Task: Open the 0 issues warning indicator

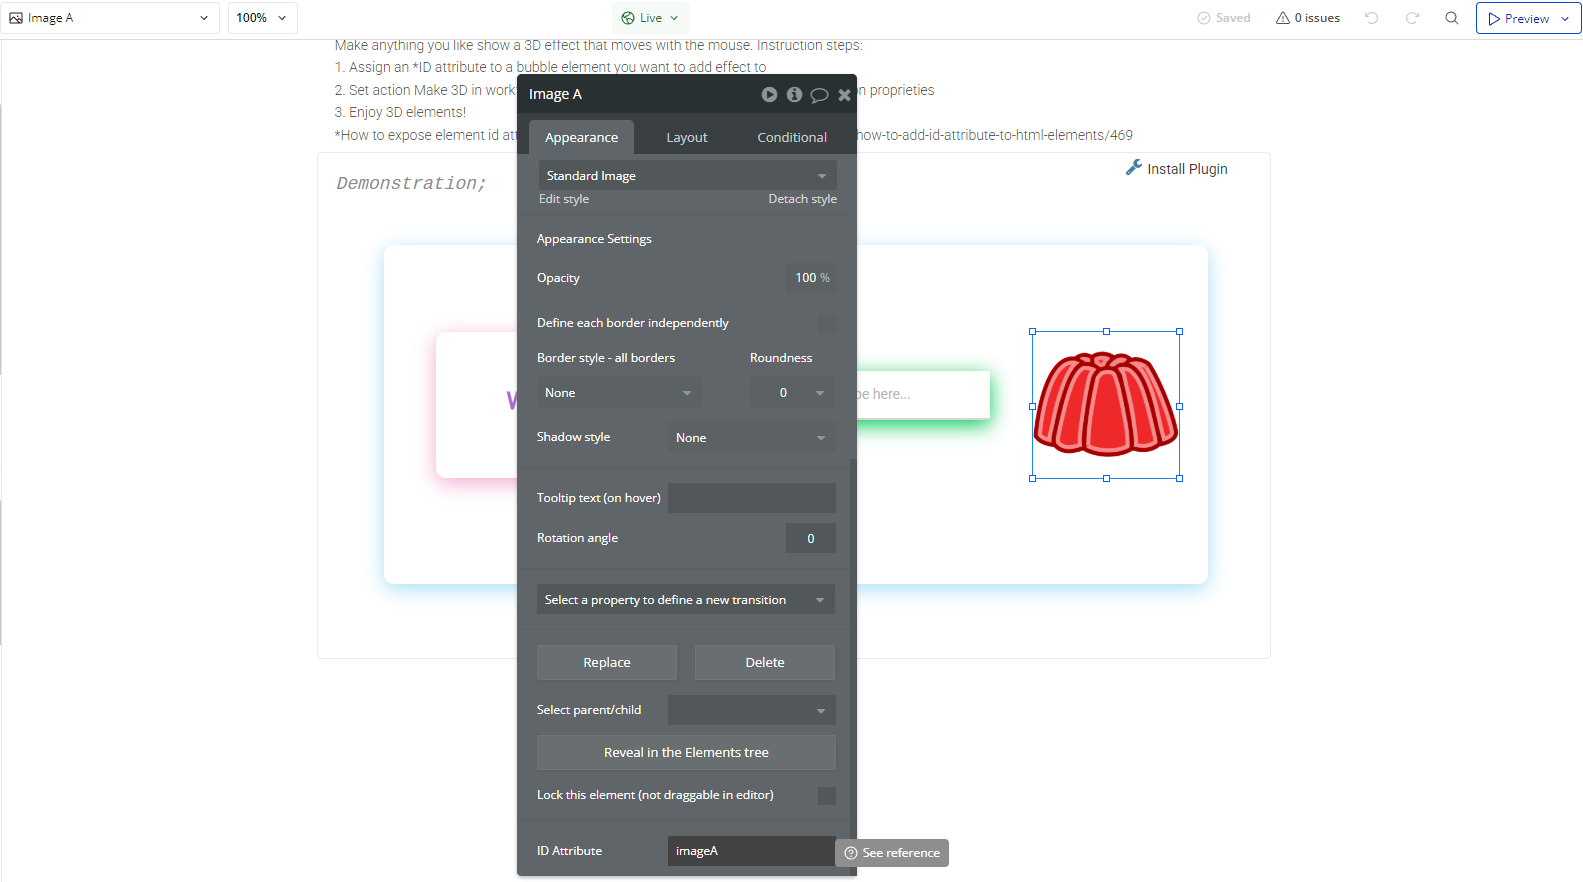Action: pos(1308,18)
